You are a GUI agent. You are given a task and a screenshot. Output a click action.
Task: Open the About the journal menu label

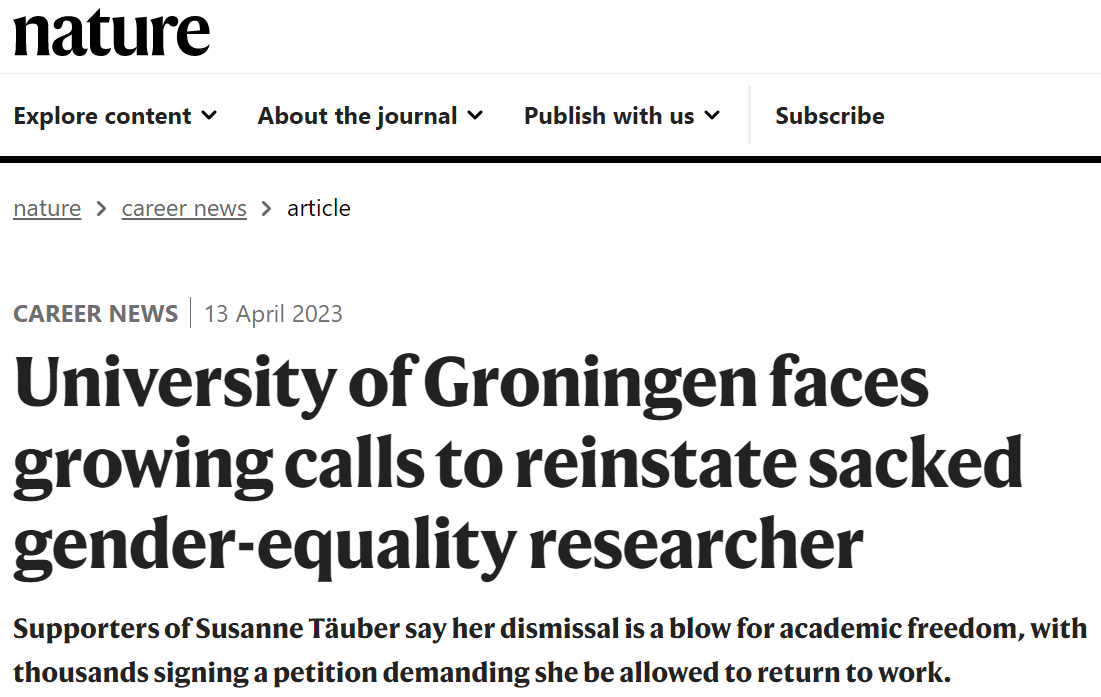[x=357, y=116]
